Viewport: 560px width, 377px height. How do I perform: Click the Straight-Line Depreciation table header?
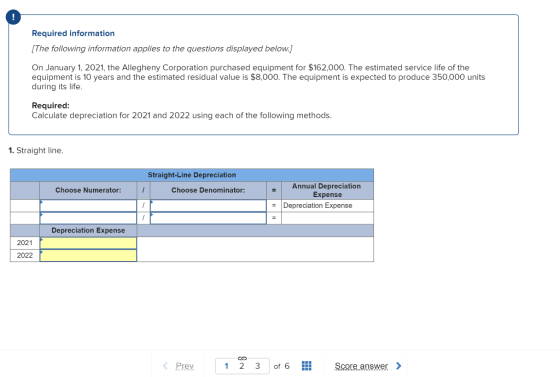point(192,175)
